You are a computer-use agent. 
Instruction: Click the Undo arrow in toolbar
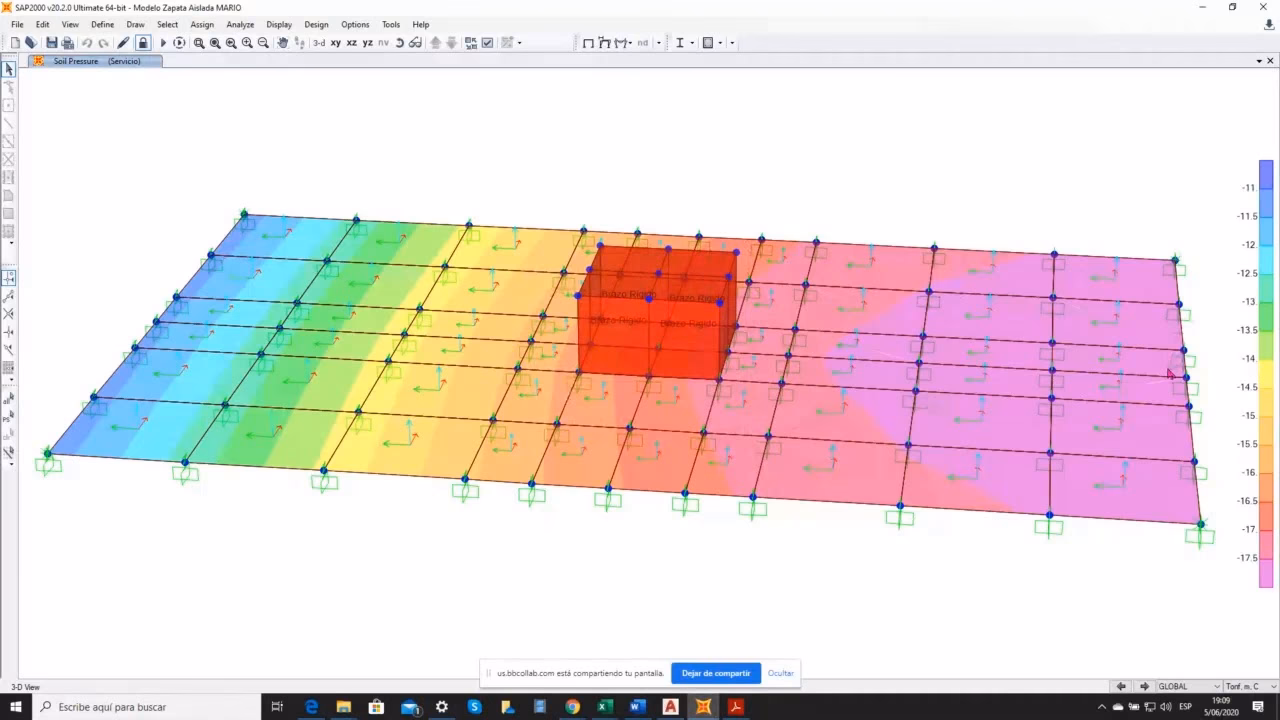click(x=87, y=43)
